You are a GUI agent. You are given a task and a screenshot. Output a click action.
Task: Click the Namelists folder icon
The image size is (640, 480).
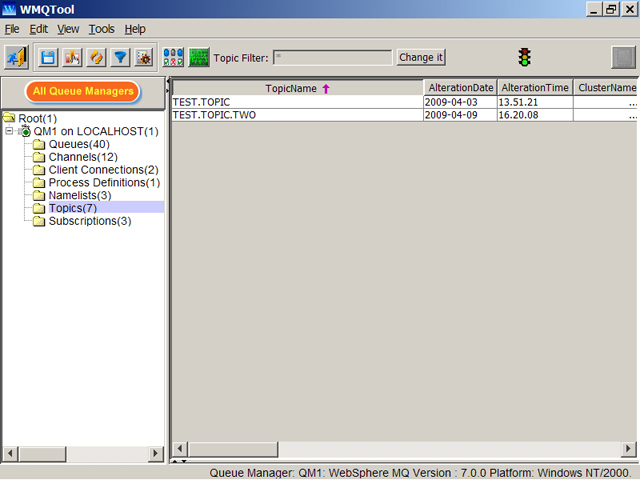coord(39,195)
